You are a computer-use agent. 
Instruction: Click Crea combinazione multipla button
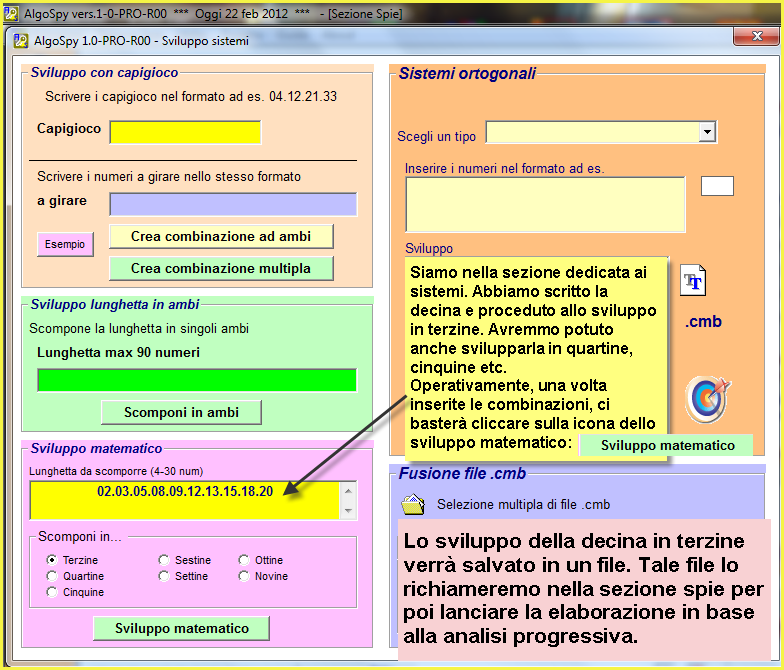221,268
